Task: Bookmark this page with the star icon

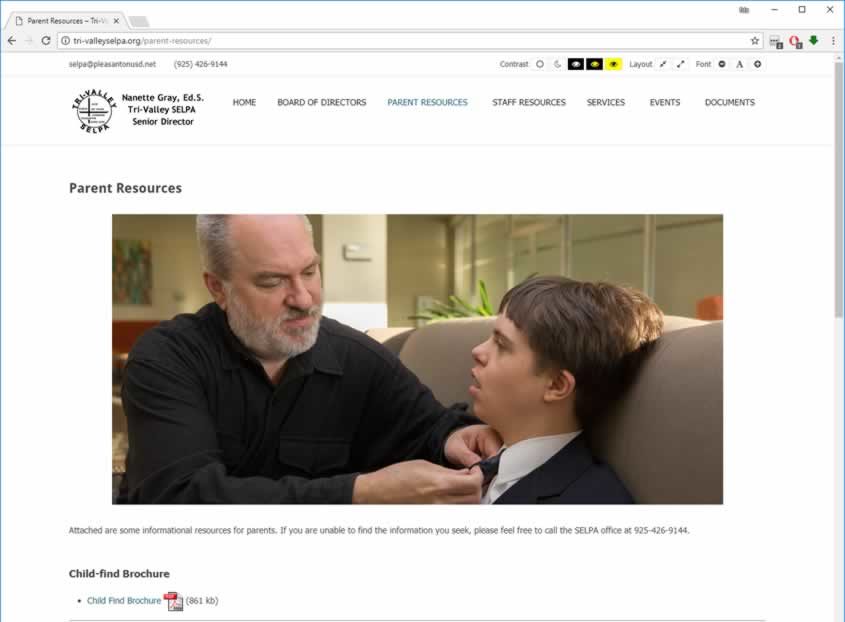Action: 754,41
